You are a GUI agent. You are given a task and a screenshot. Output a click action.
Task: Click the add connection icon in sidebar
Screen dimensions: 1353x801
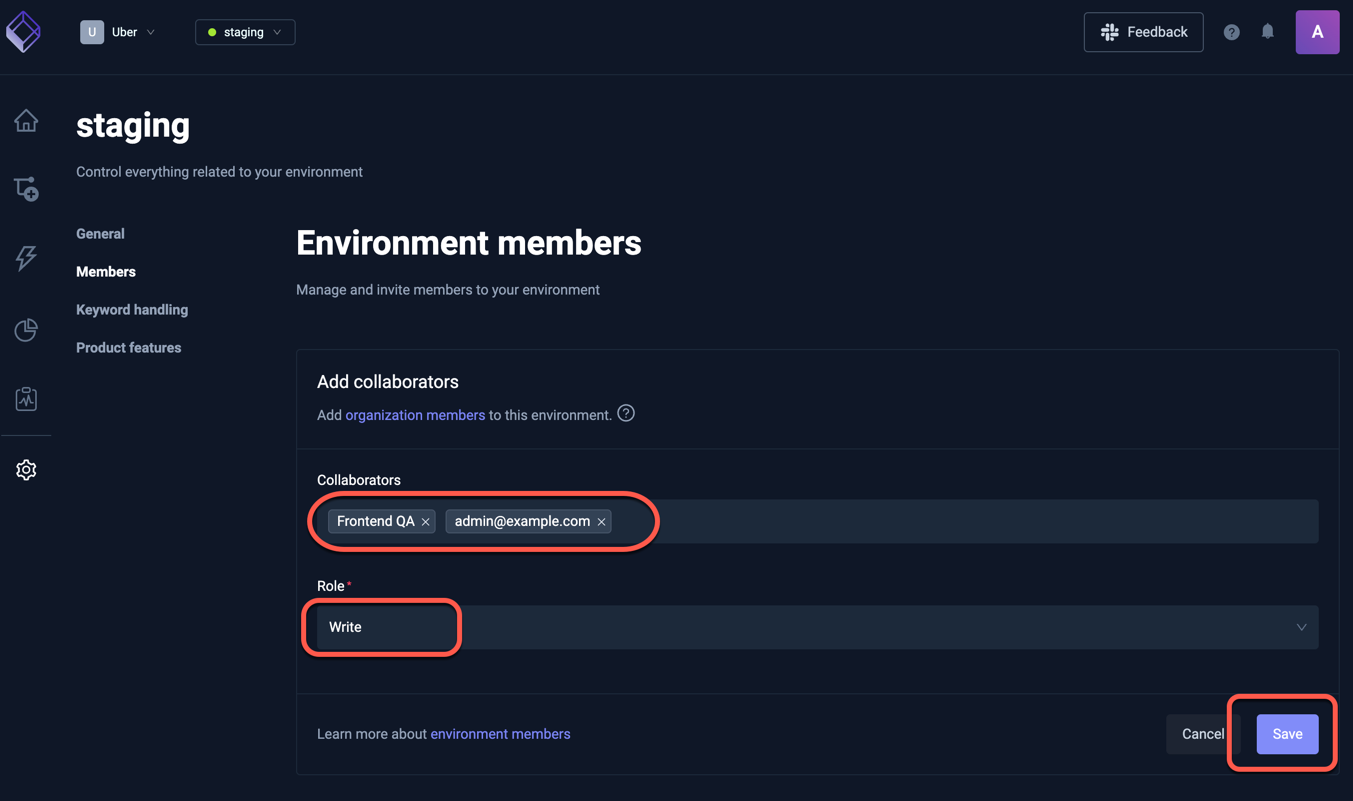26,189
